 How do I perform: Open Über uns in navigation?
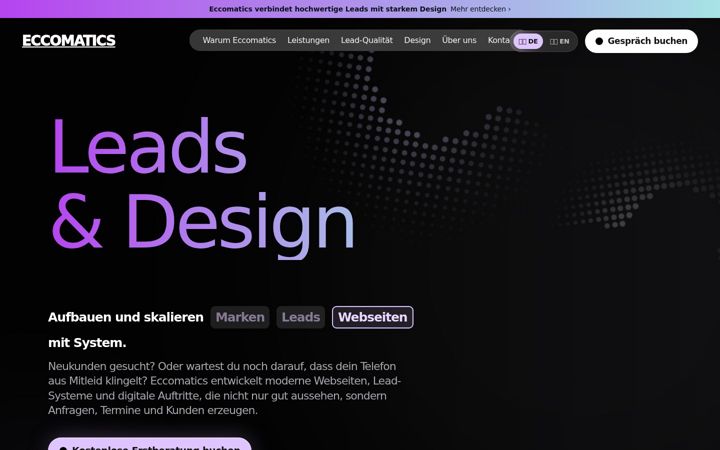click(459, 40)
